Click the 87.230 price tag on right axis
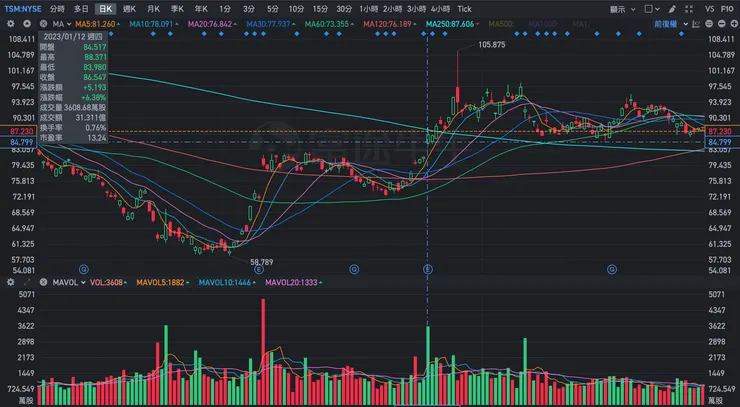The height and width of the screenshot is (407, 740). 720,131
